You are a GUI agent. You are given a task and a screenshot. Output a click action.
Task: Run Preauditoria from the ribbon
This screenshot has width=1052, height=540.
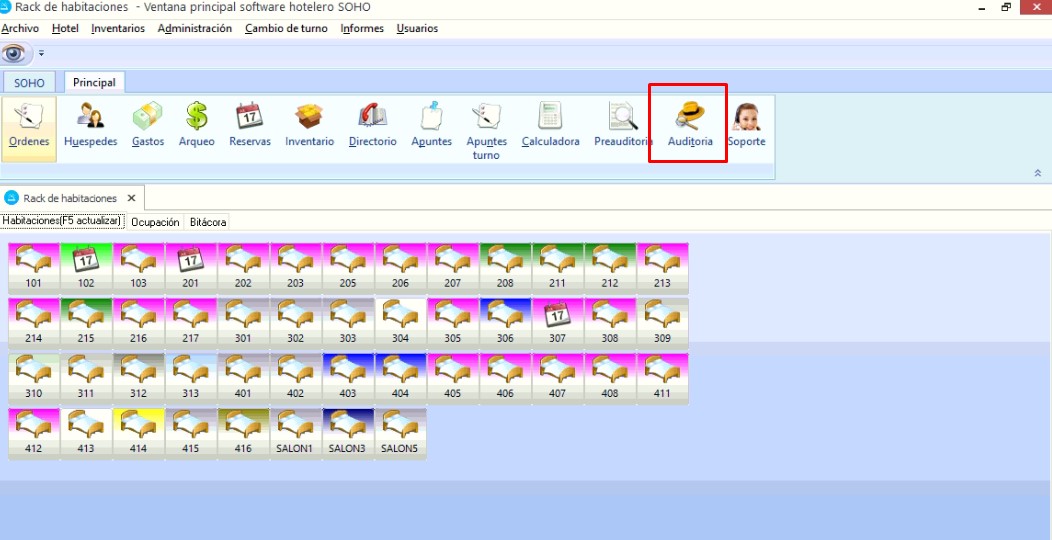(x=623, y=126)
